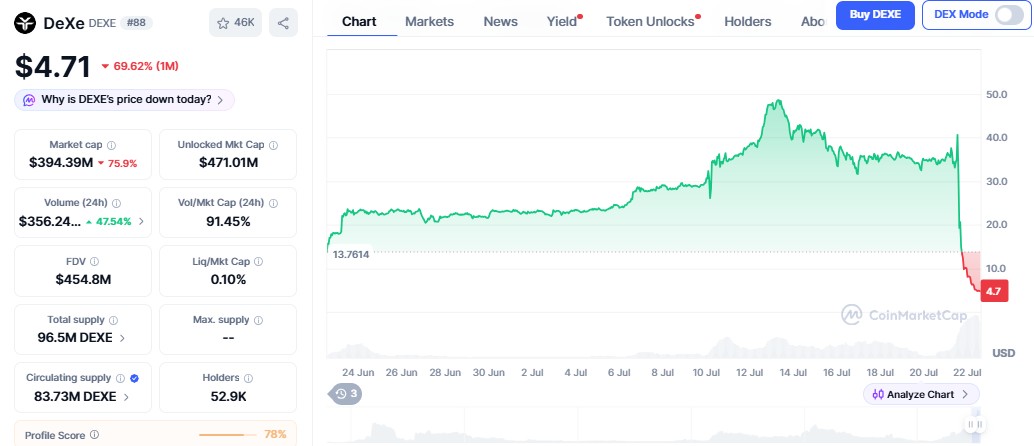Click the mini timeline navigator below chart

[654, 426]
